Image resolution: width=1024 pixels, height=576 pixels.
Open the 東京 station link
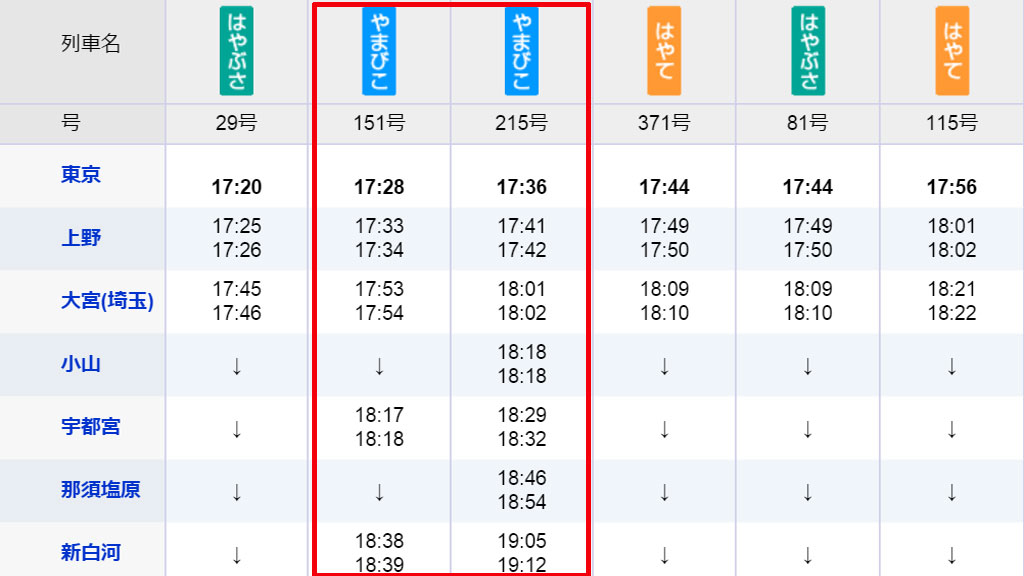tap(81, 174)
